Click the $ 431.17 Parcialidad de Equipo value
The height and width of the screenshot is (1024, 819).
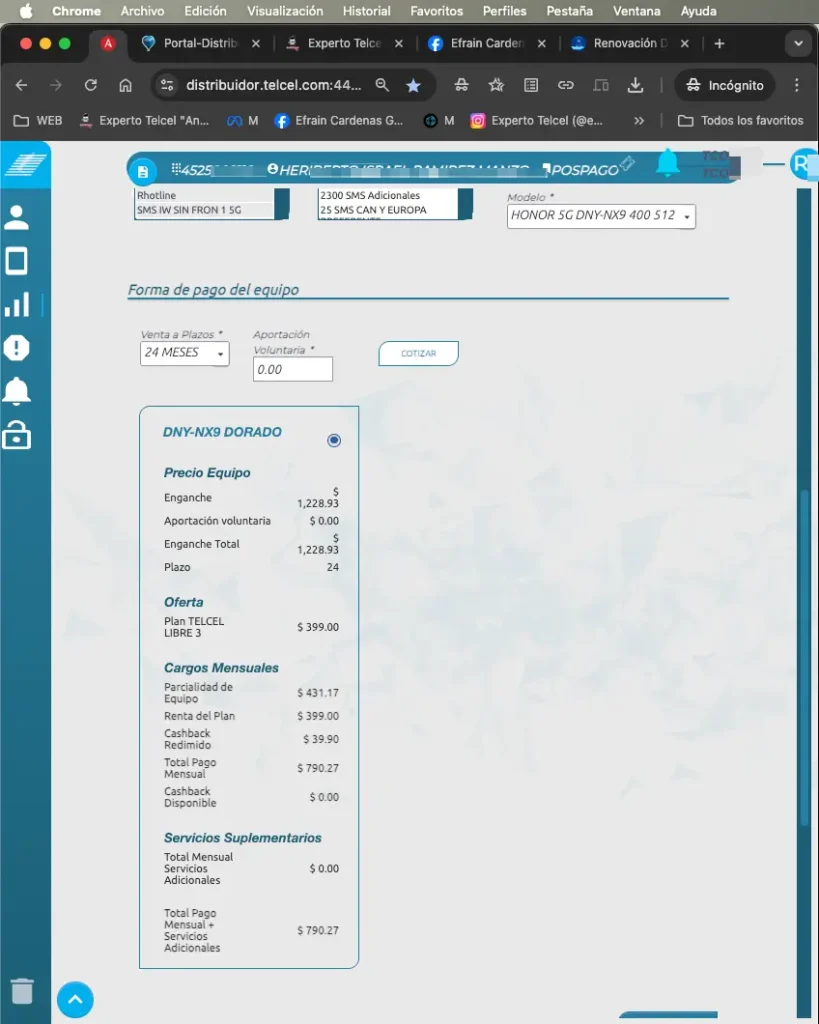pyautogui.click(x=318, y=693)
